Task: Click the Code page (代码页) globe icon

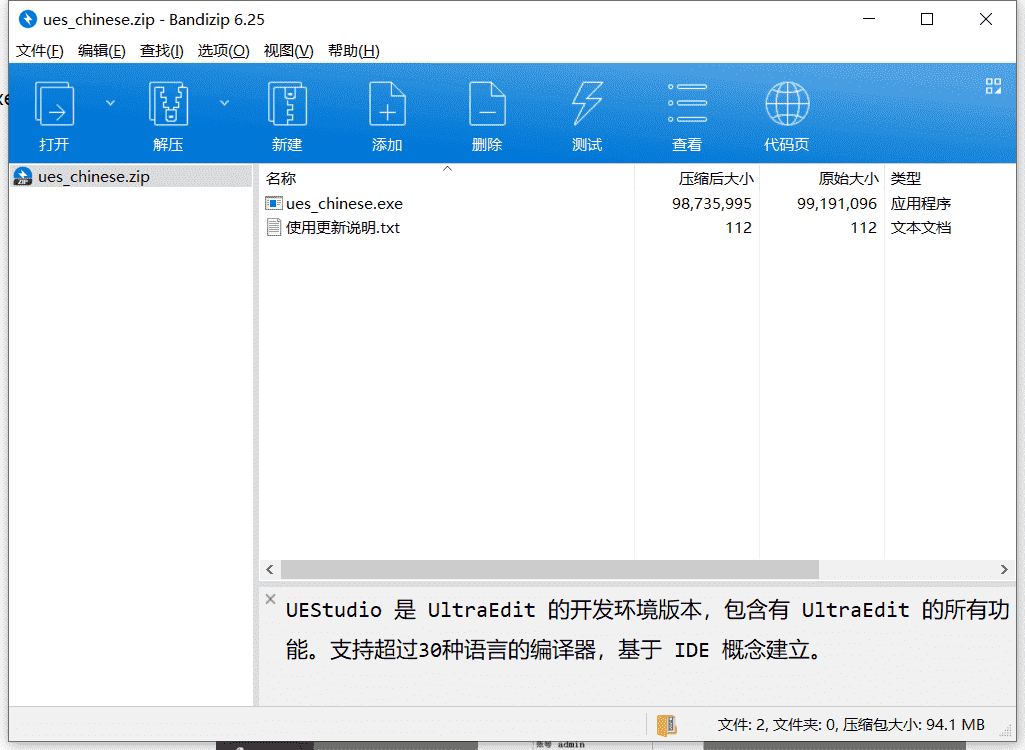Action: (787, 103)
